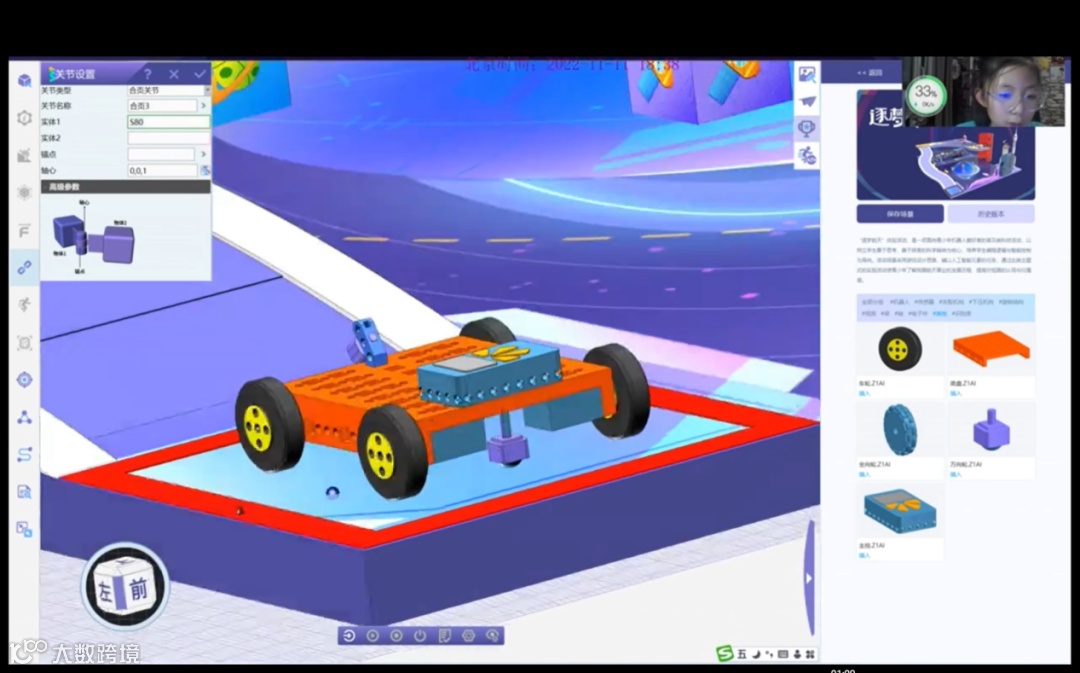Select the bracket frame icon in sidebar
1080x673 pixels.
24,342
